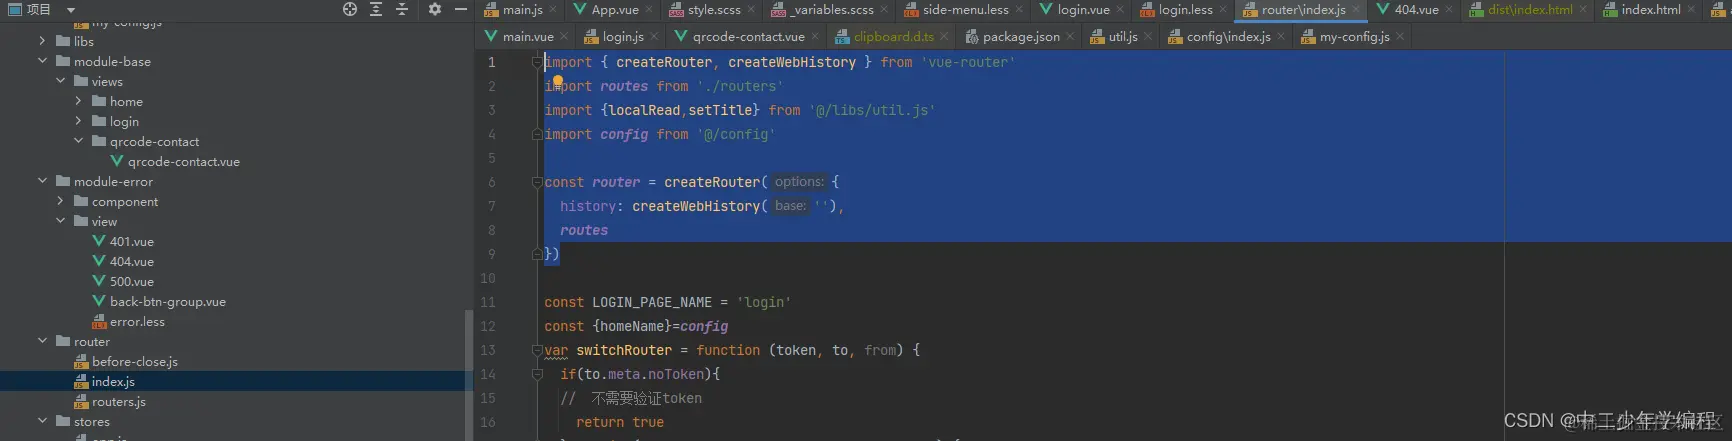
Task: Close the package.json tab
Action: (x=1070, y=37)
